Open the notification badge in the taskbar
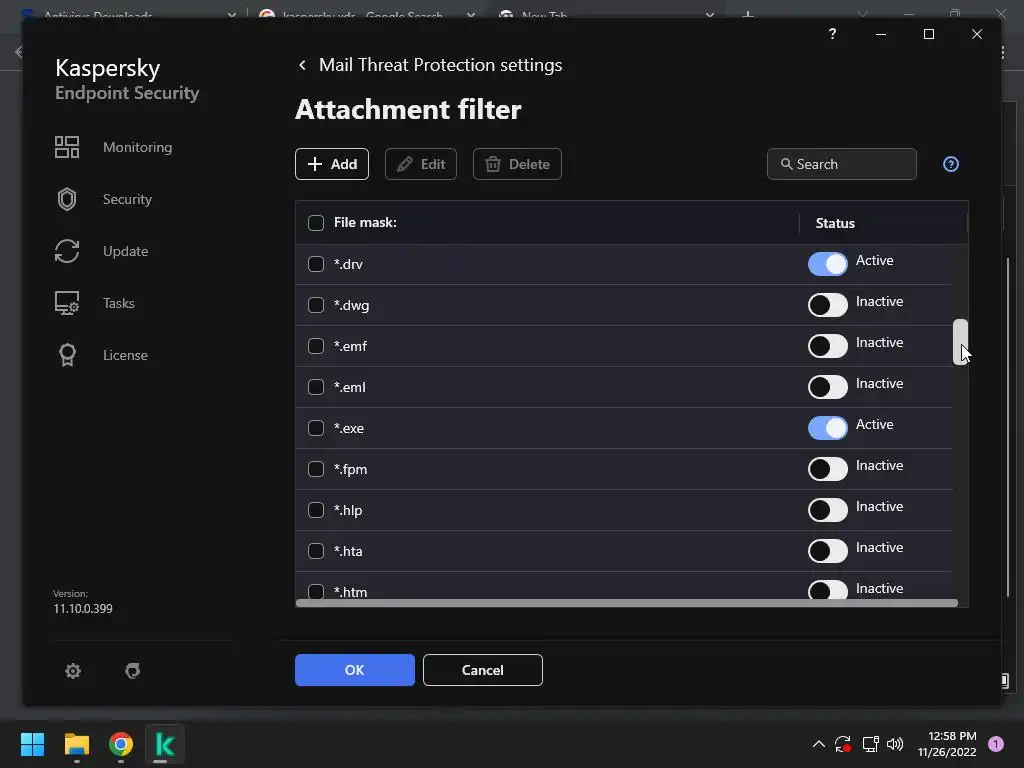The image size is (1024, 768). pos(996,744)
